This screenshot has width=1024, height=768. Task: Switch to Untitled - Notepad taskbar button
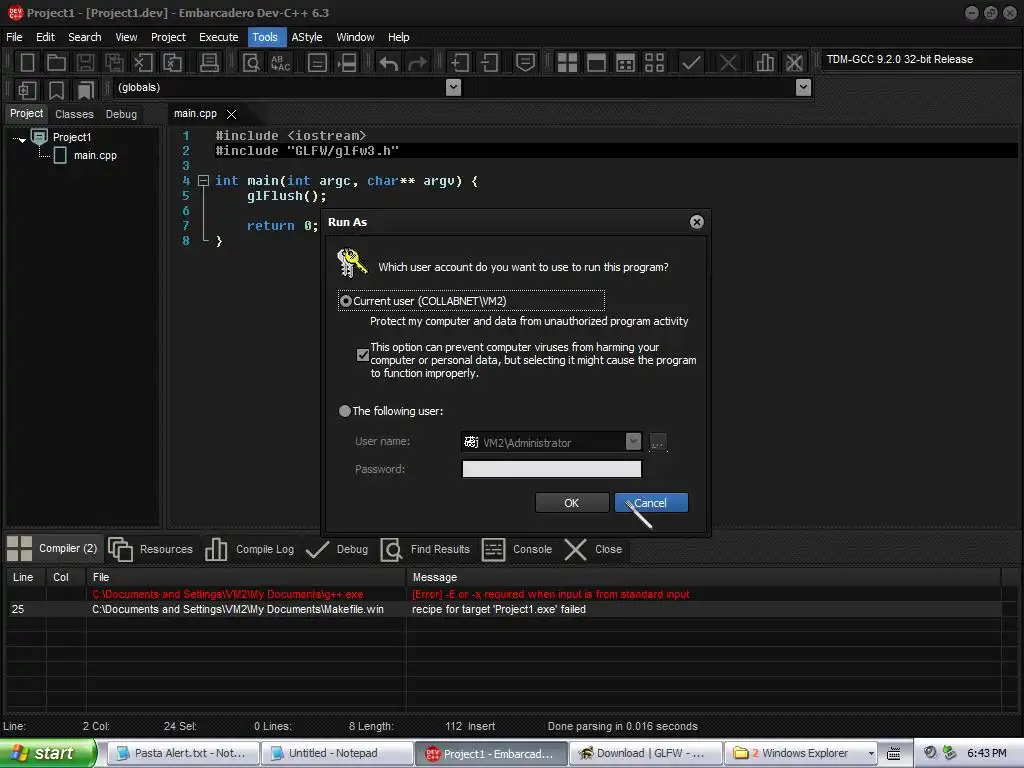[337, 753]
